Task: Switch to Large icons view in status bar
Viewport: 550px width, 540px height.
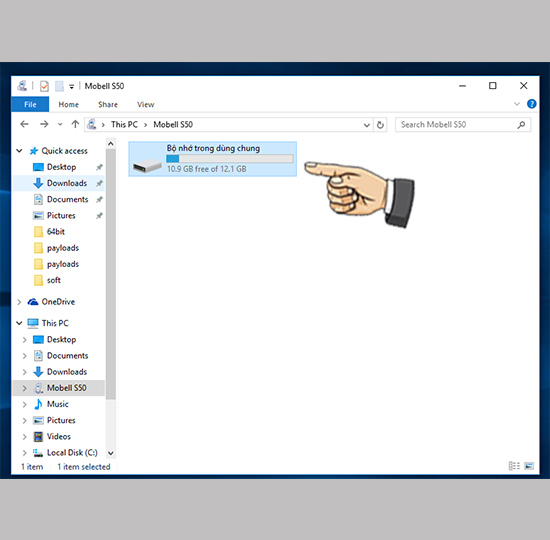Action: pyautogui.click(x=529, y=466)
